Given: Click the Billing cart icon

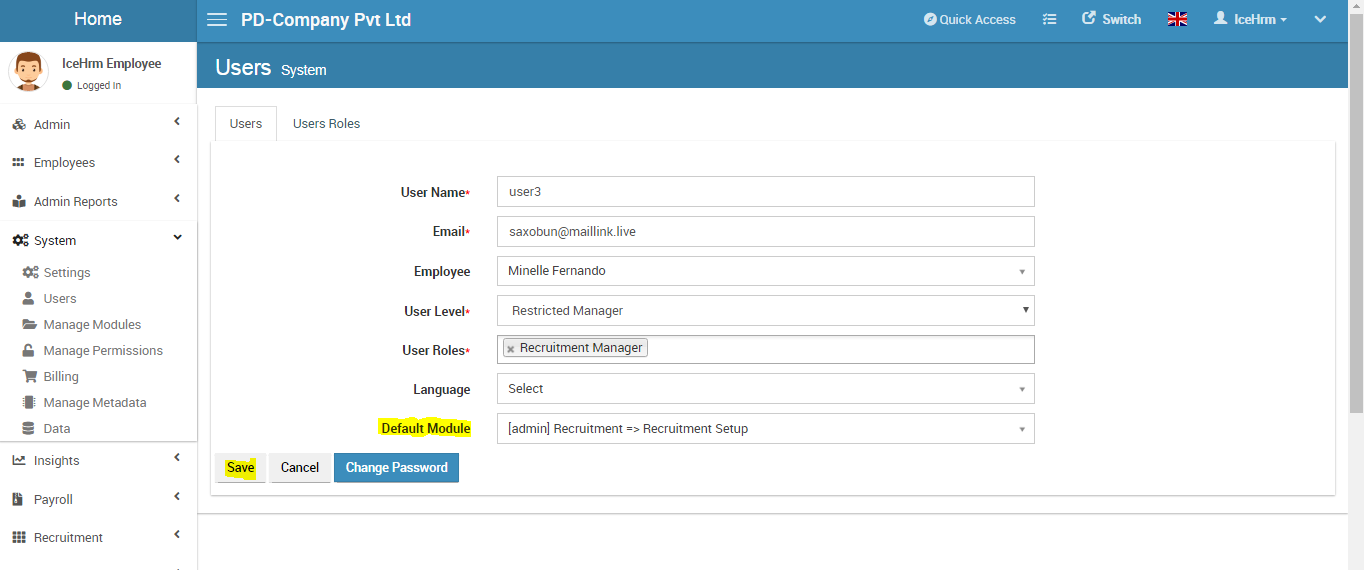Looking at the screenshot, I should 29,376.
